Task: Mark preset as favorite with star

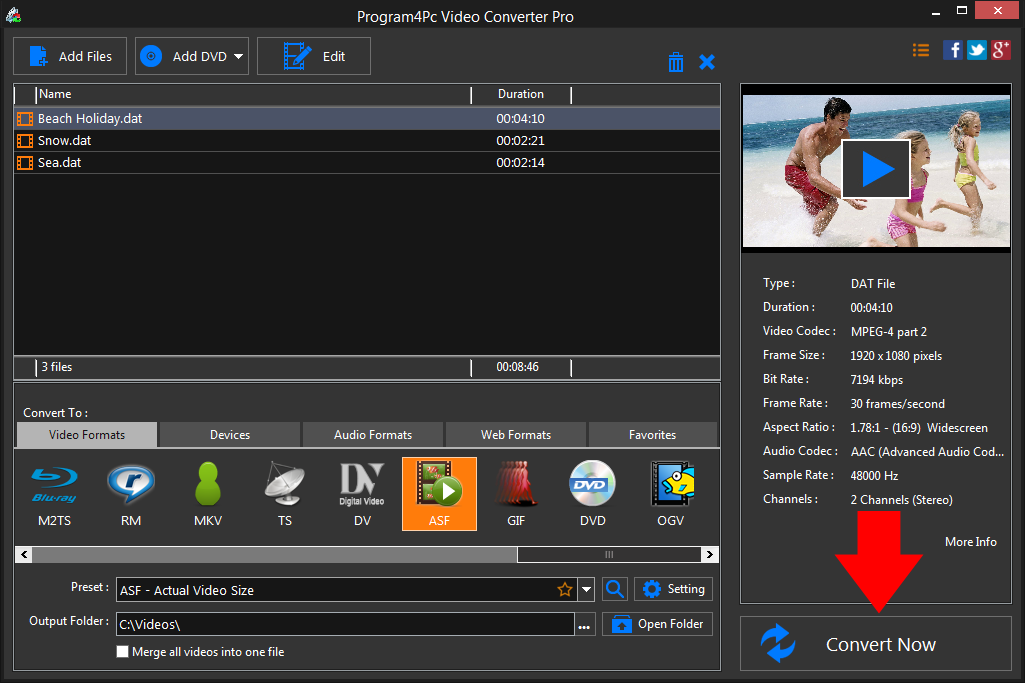Action: (565, 590)
